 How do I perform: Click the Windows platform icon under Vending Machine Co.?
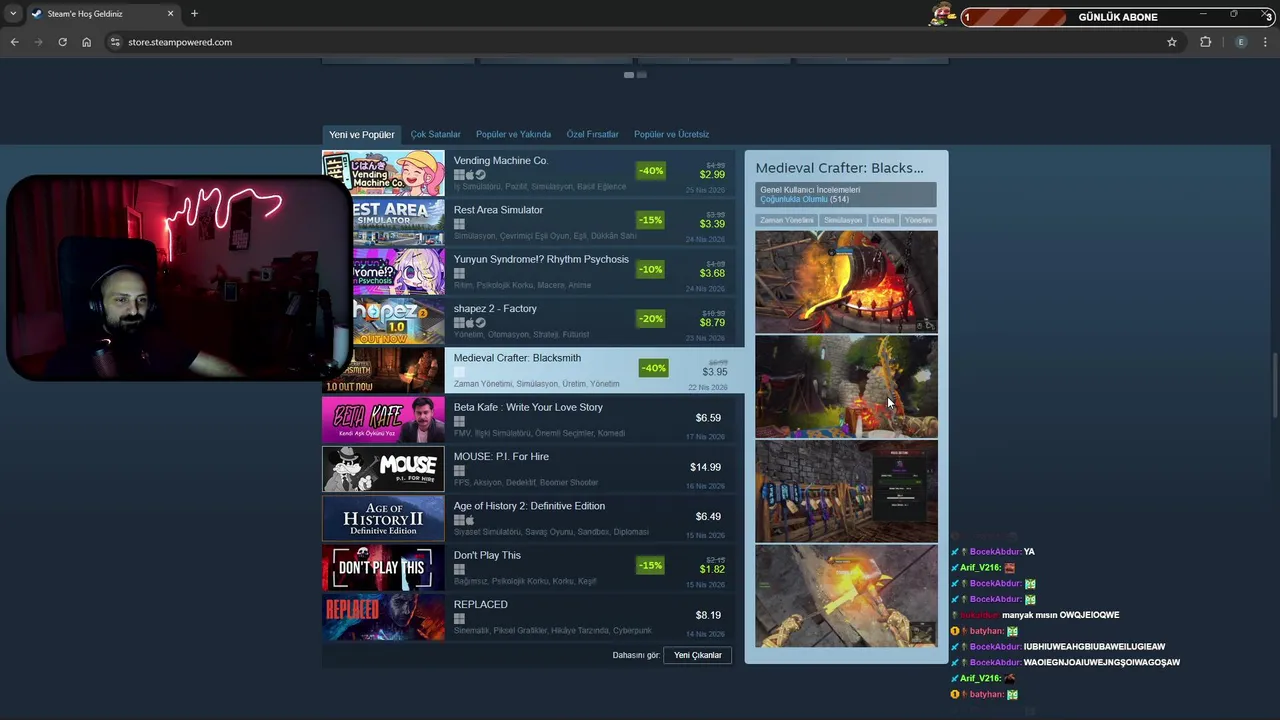[x=459, y=175]
